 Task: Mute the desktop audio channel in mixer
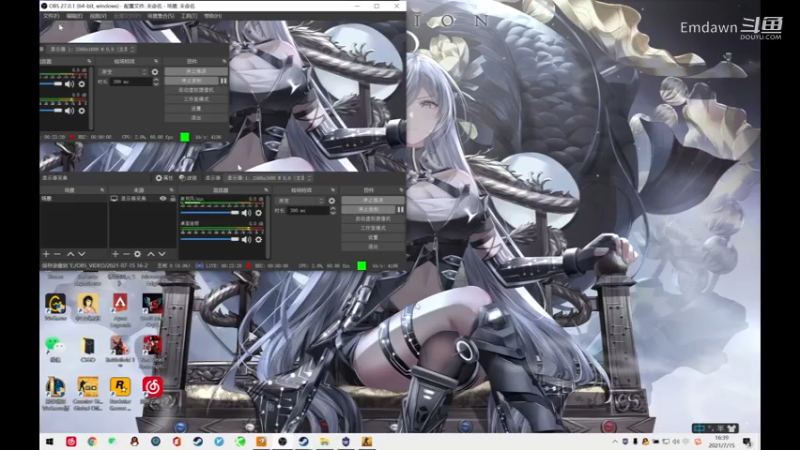[246, 239]
